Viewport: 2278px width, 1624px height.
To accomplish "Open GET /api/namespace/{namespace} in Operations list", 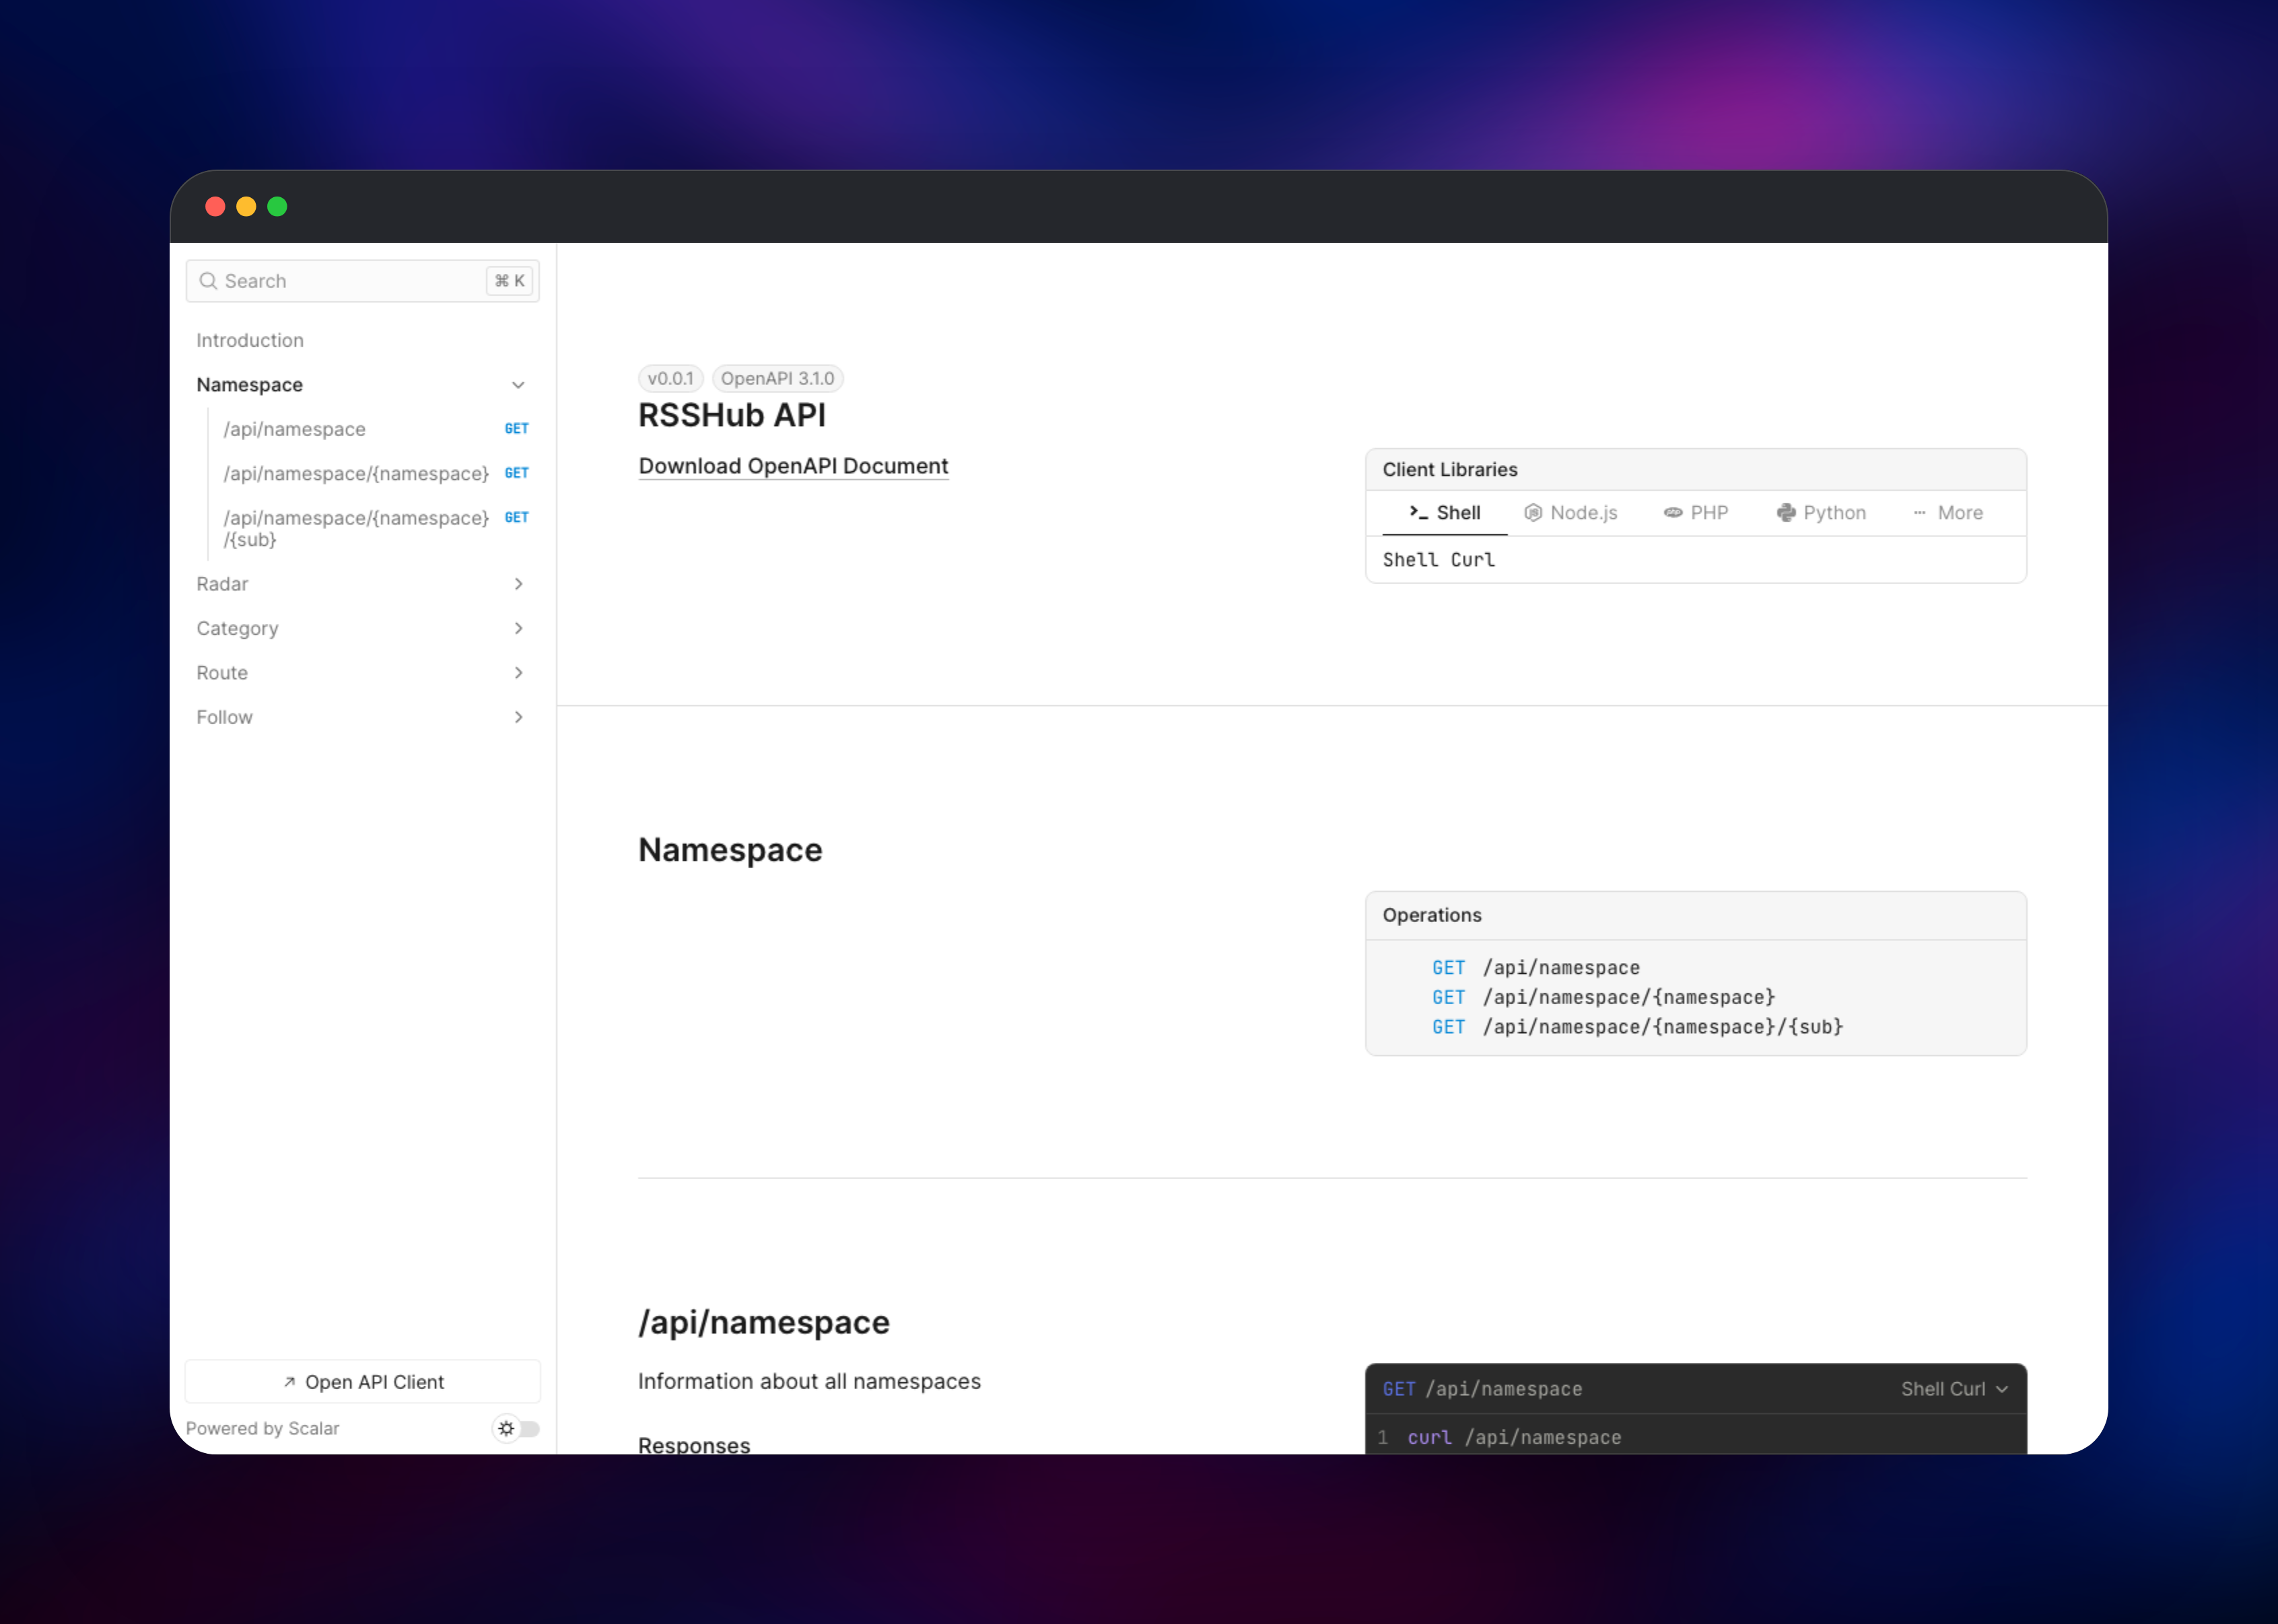I will point(1603,997).
